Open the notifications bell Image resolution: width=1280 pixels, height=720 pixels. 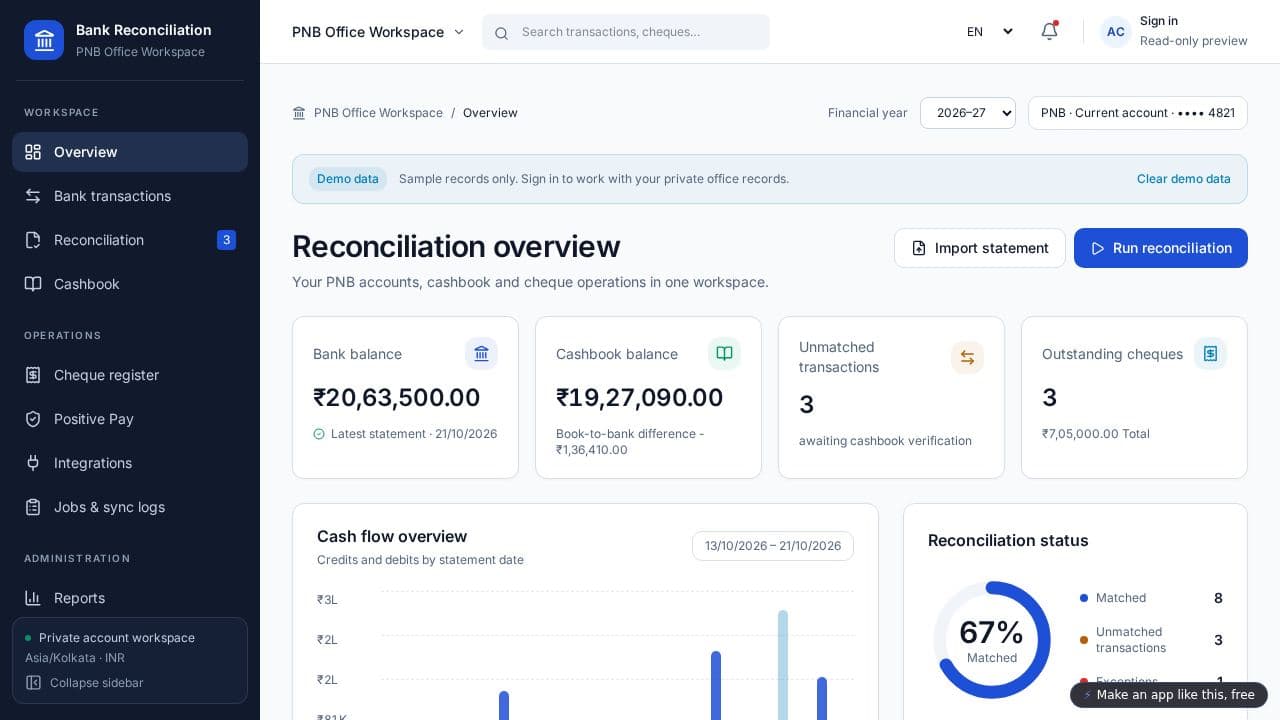1049,31
